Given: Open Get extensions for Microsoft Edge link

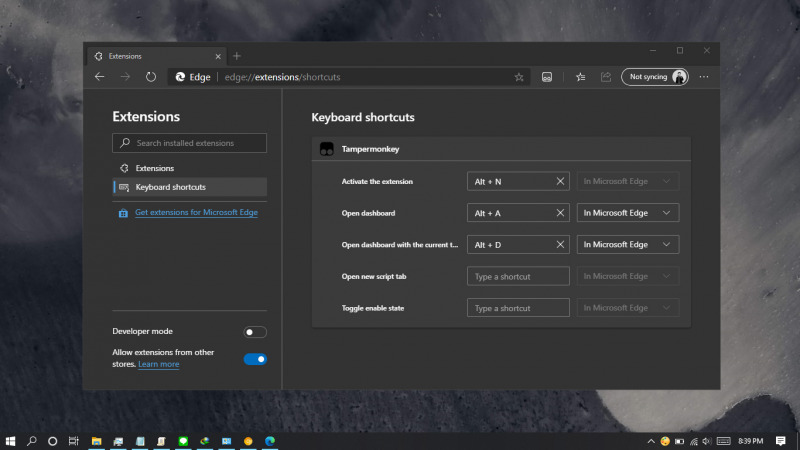Looking at the screenshot, I should pos(196,212).
